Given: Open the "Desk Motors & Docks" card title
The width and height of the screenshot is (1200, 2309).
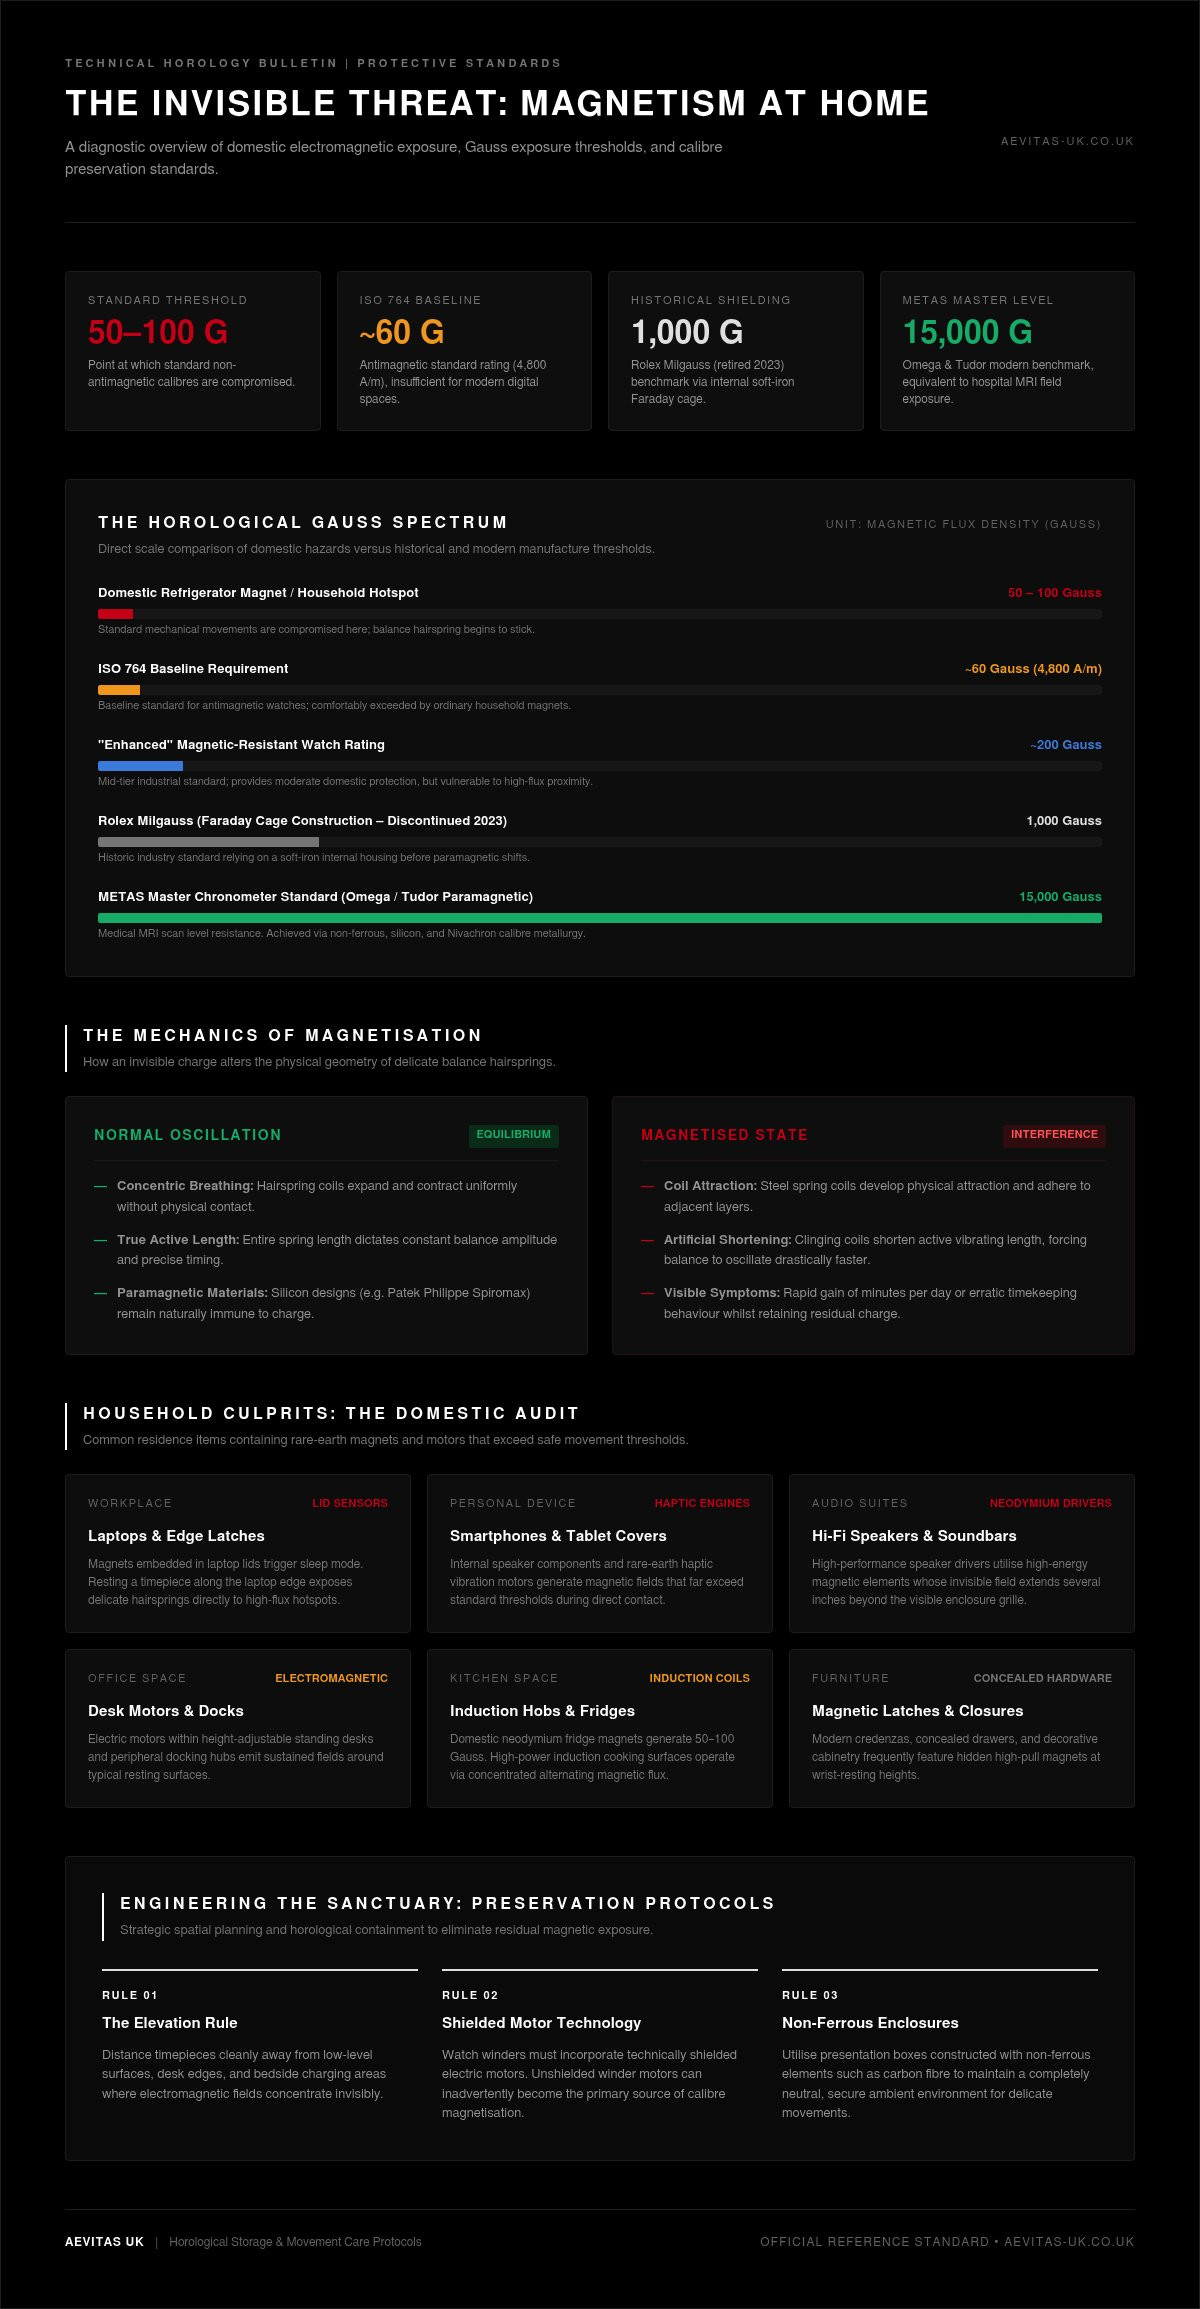Looking at the screenshot, I should pyautogui.click(x=166, y=1711).
